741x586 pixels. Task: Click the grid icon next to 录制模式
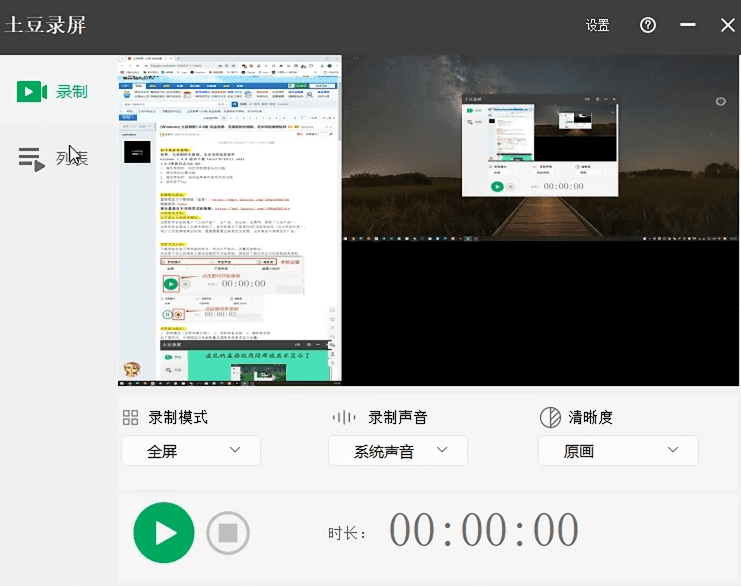click(130, 418)
